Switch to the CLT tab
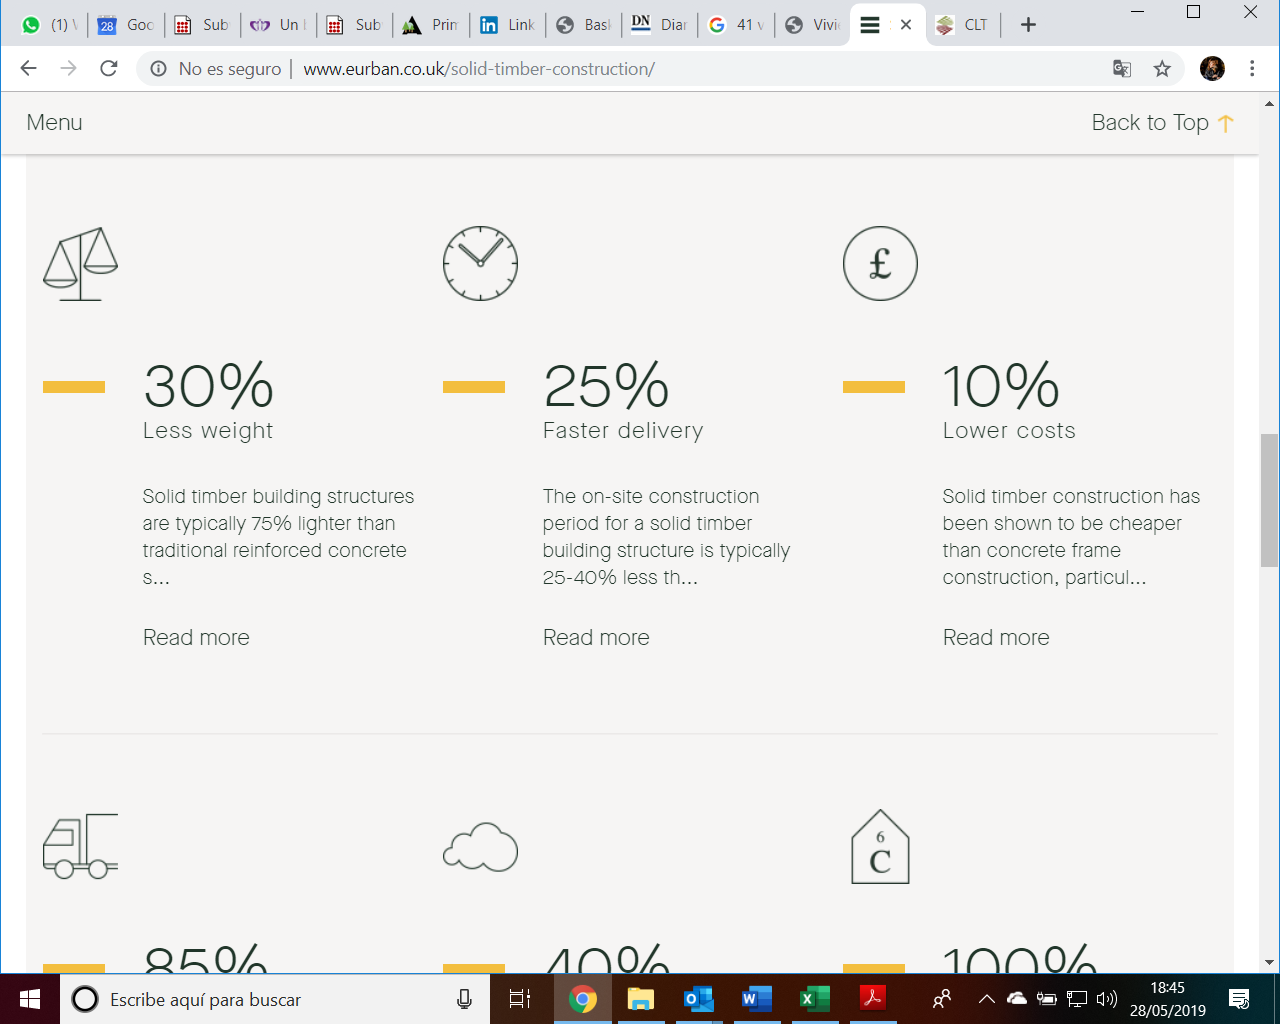Image resolution: width=1280 pixels, height=1024 pixels. tap(962, 25)
